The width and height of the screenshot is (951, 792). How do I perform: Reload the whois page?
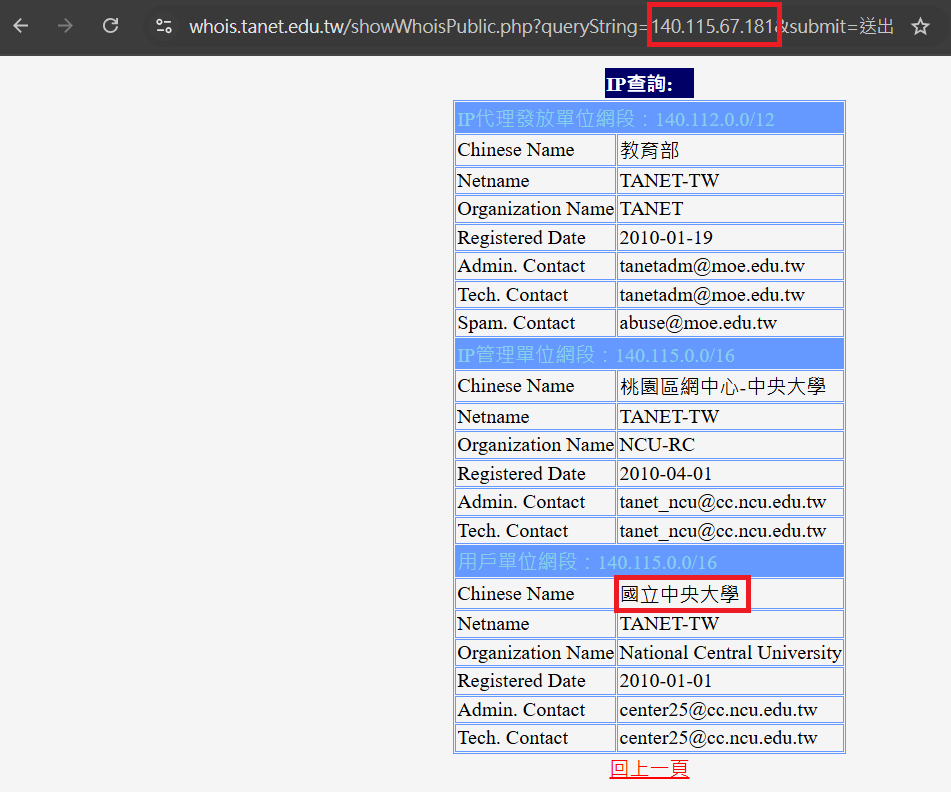point(110,26)
